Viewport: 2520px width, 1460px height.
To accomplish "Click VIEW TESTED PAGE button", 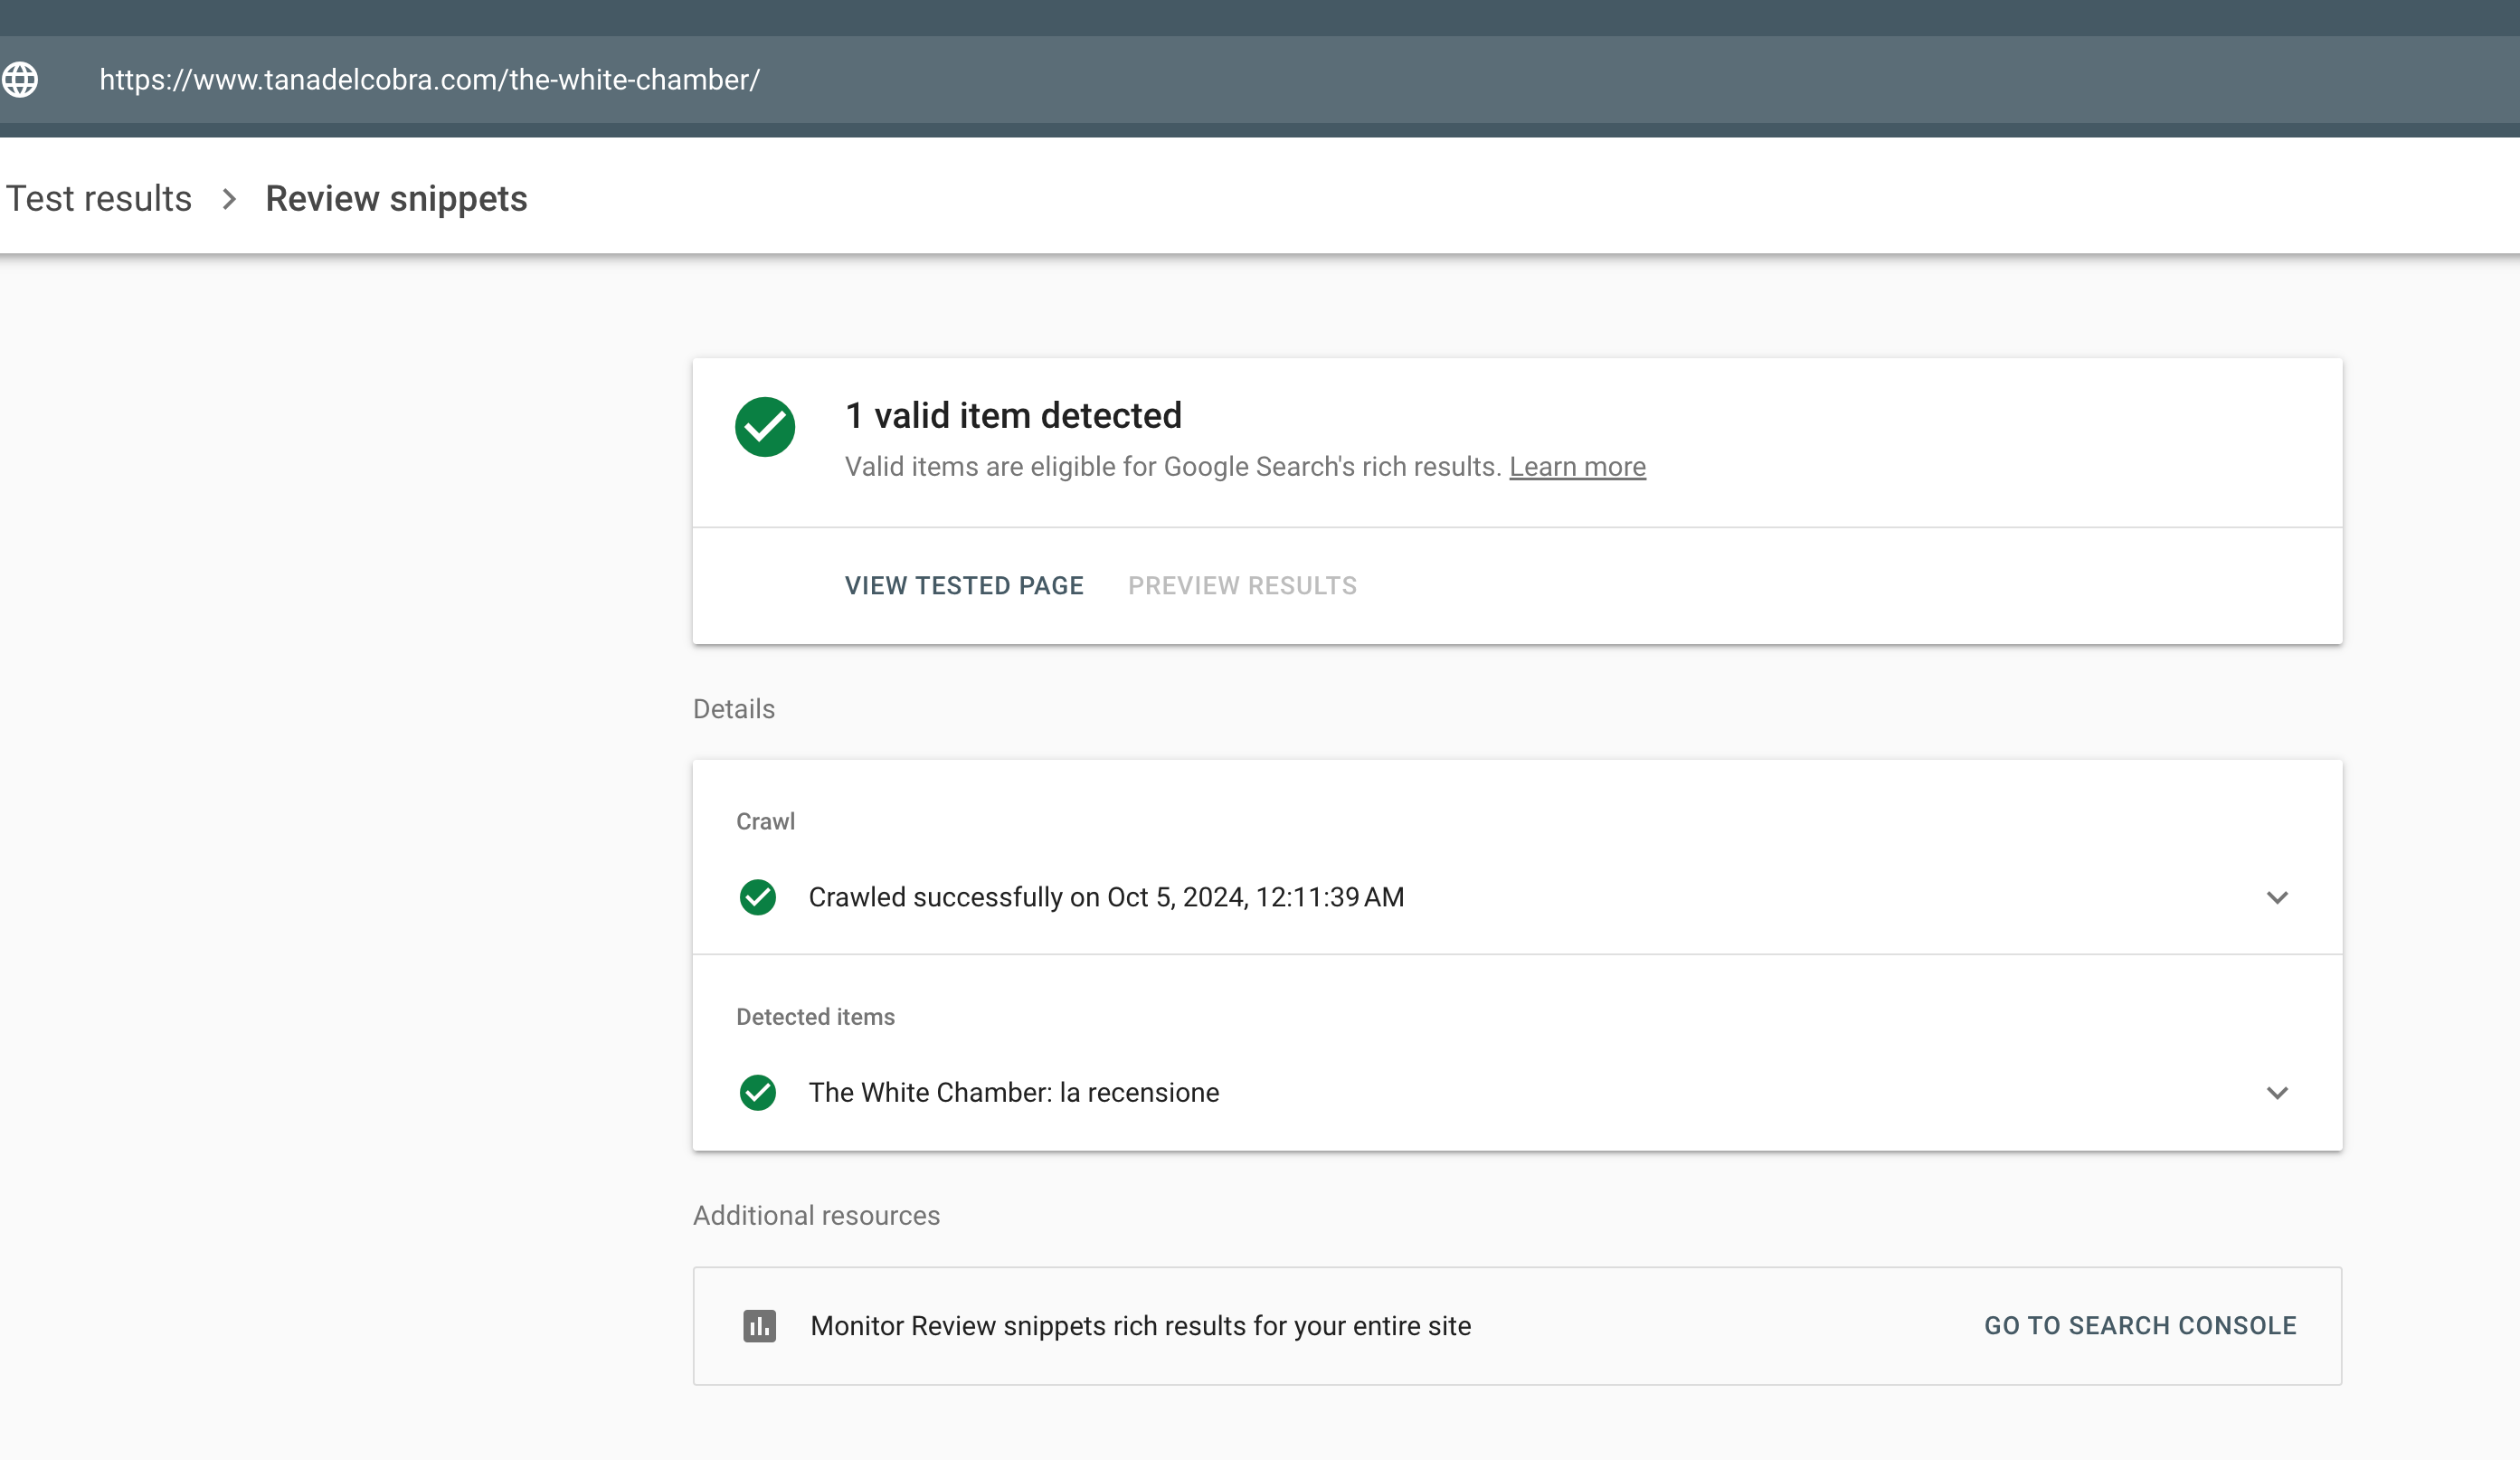I will (964, 586).
